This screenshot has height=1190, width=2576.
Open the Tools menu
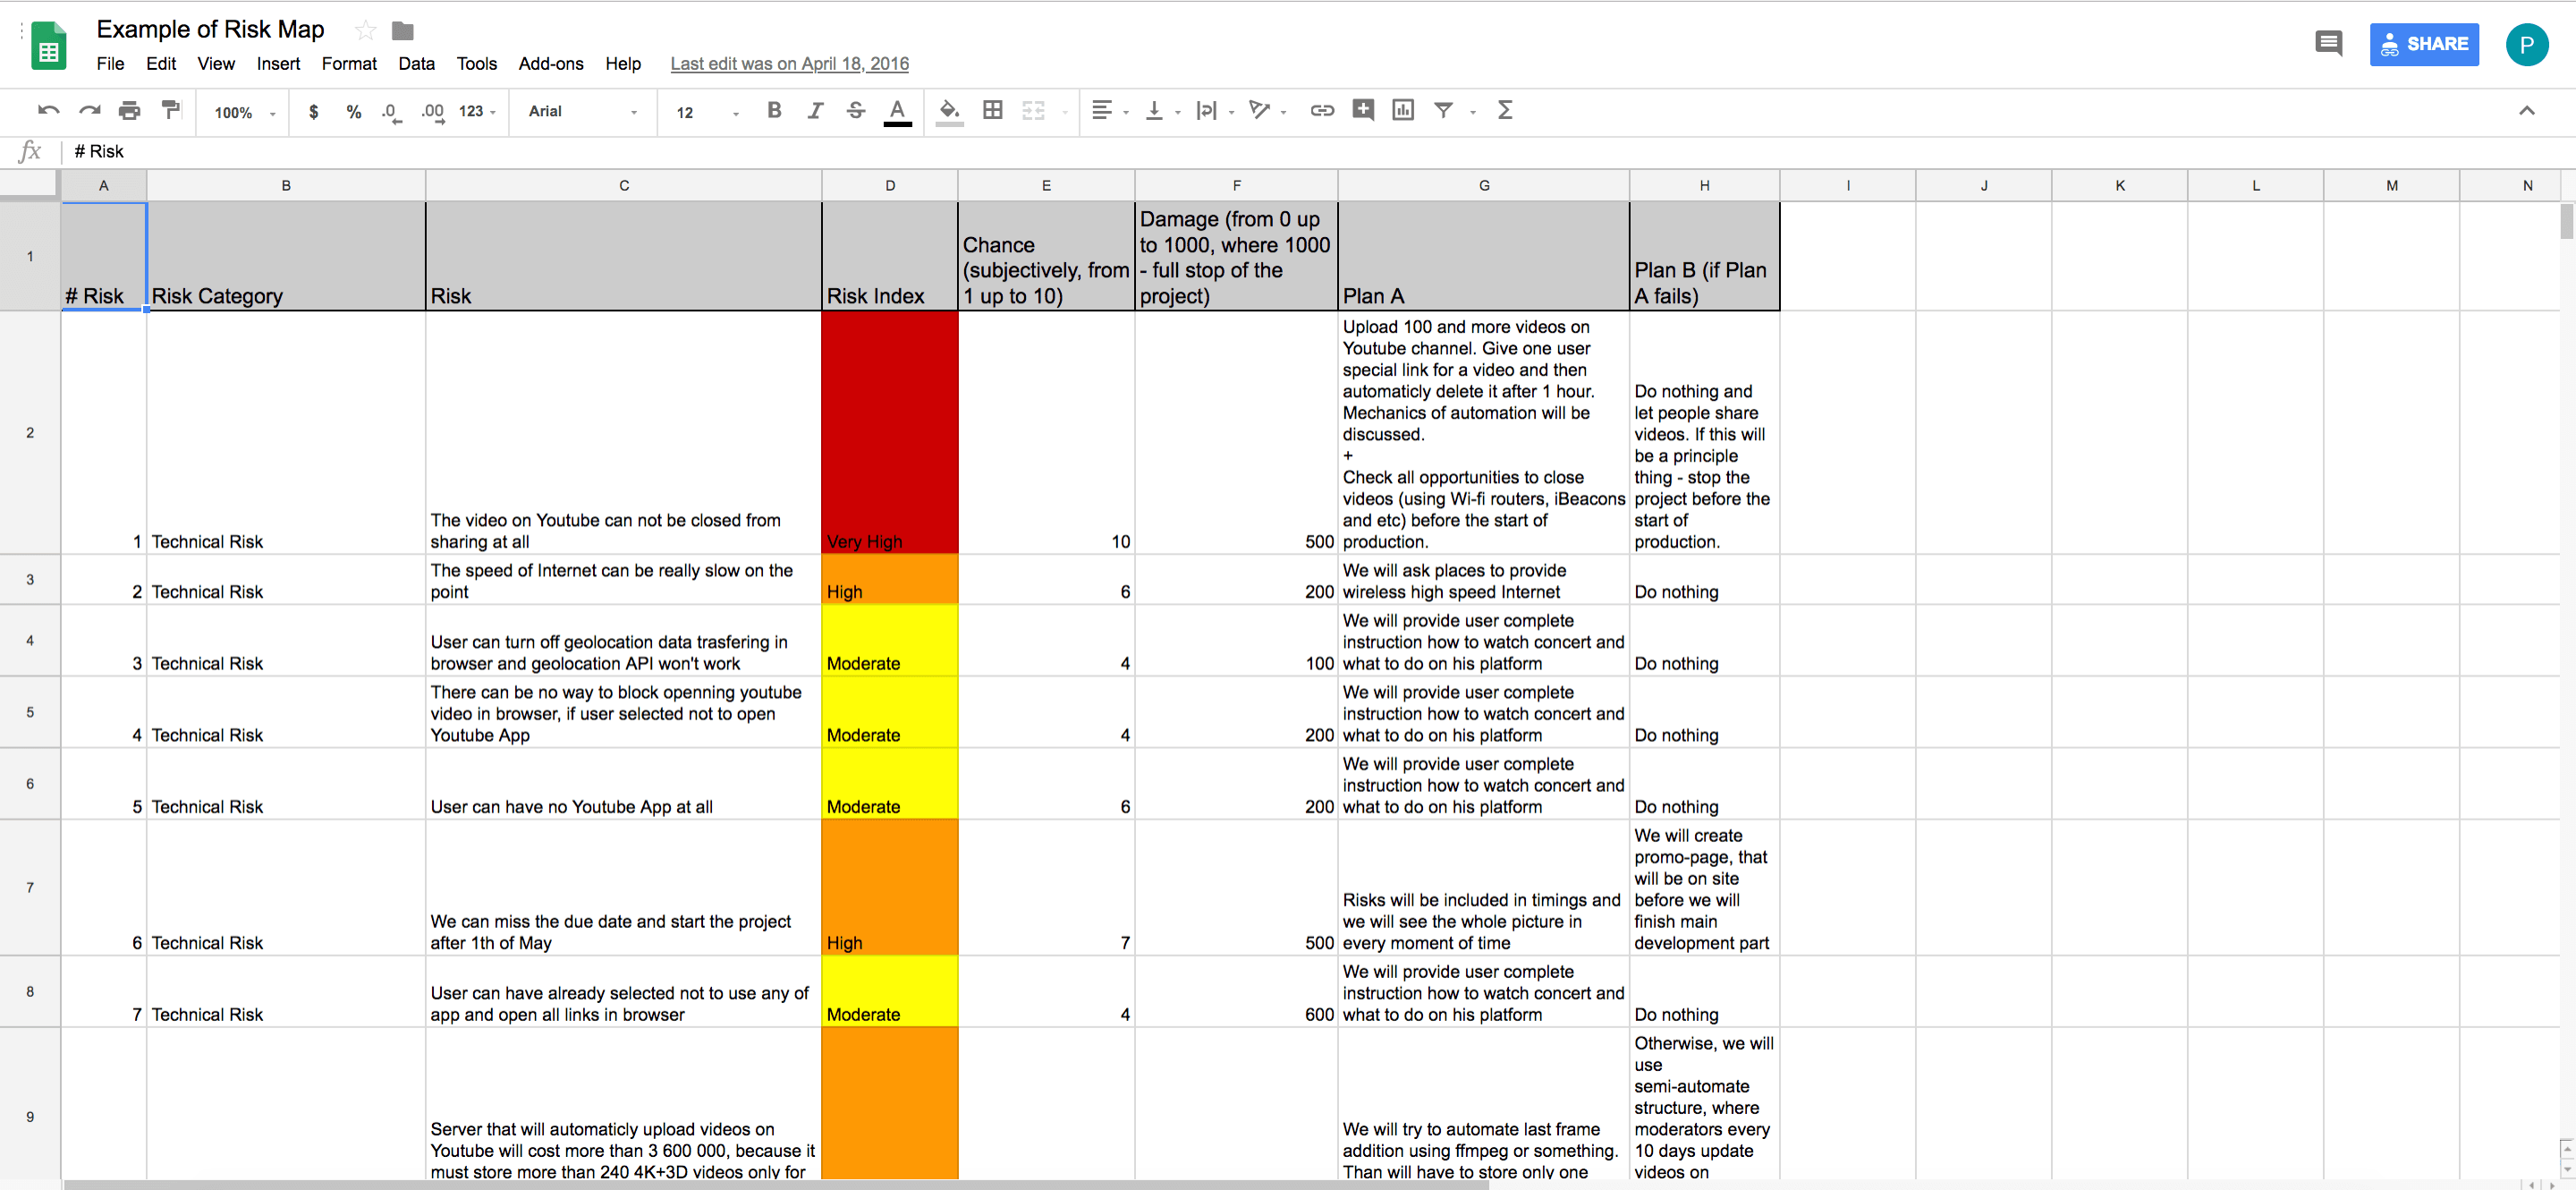tap(476, 64)
